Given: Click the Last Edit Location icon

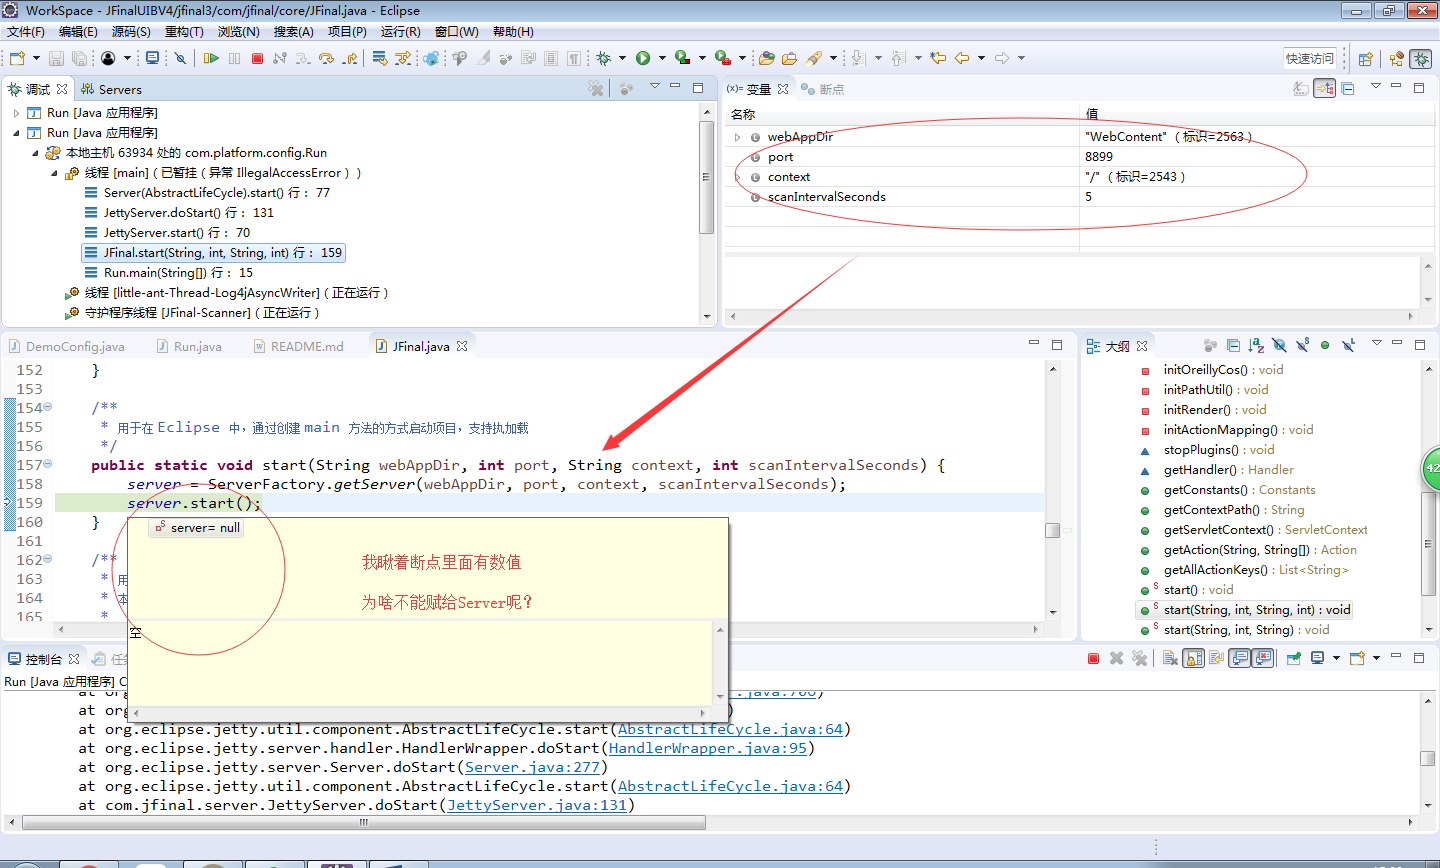Looking at the screenshot, I should point(938,58).
